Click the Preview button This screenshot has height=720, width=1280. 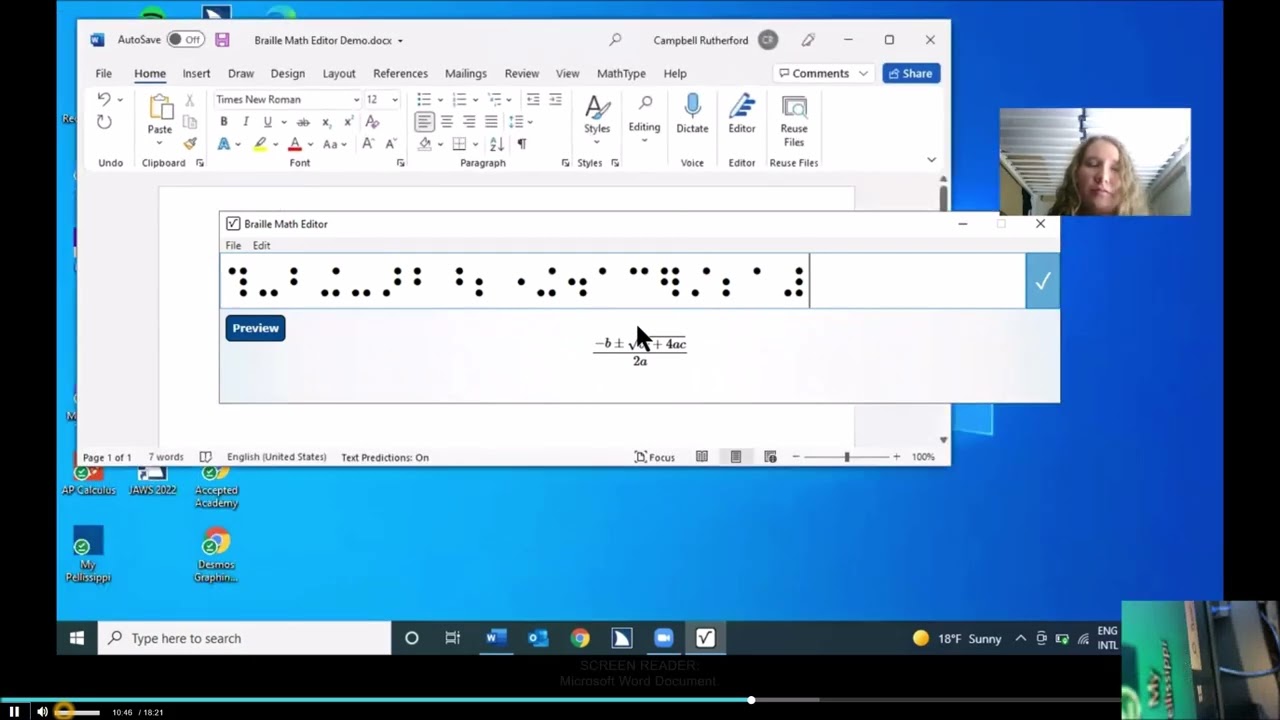pos(255,328)
